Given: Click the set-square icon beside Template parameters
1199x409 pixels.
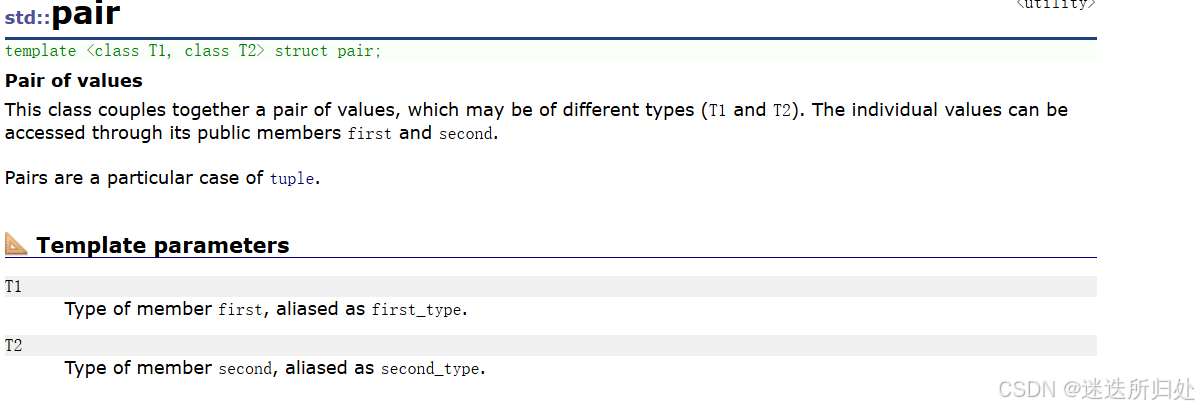Looking at the screenshot, I should point(16,245).
